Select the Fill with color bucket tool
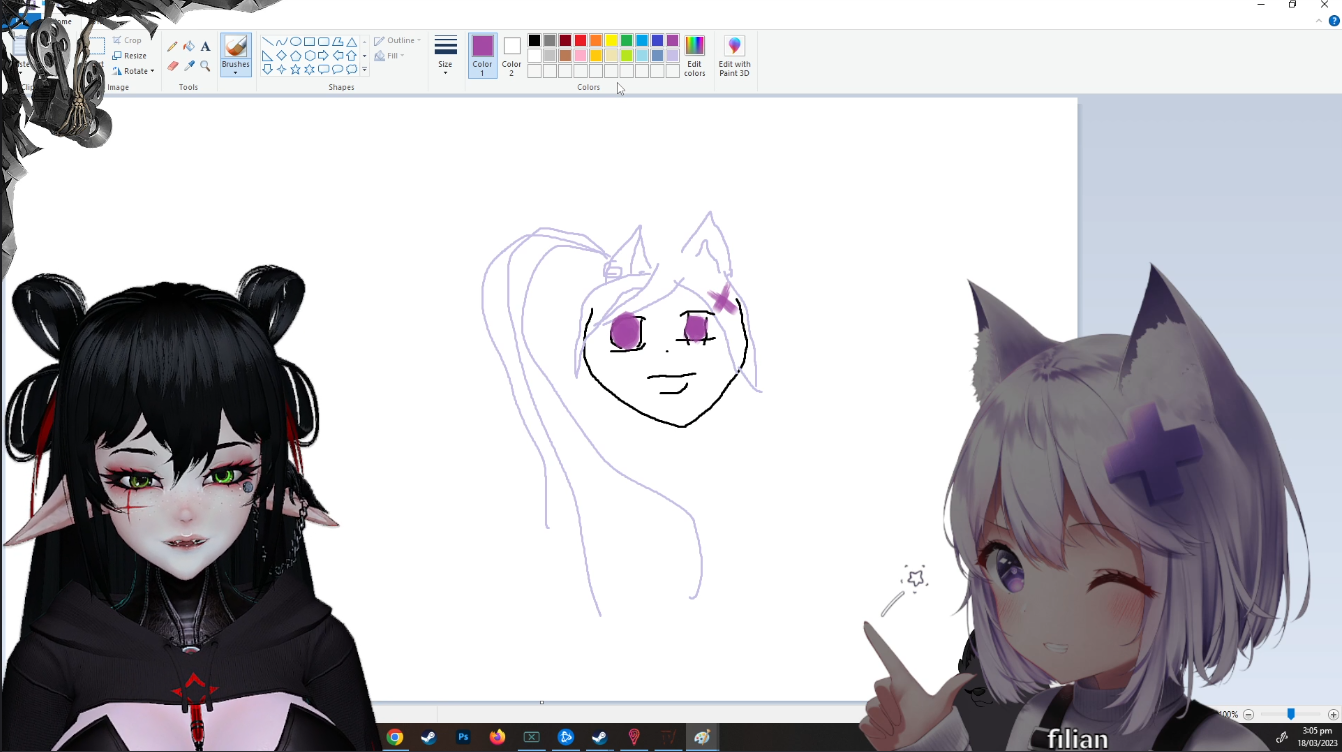The image size is (1342, 752). (x=188, y=47)
